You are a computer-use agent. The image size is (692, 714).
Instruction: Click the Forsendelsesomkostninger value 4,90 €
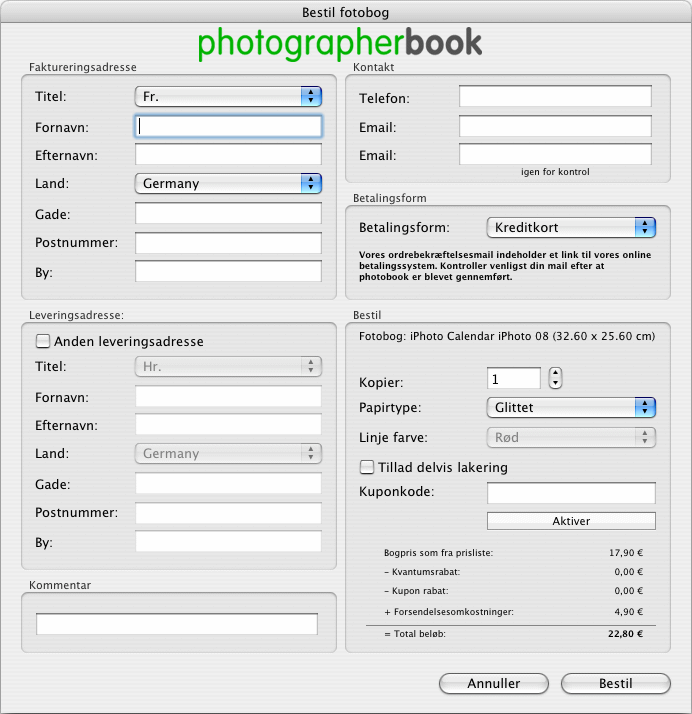(x=628, y=612)
